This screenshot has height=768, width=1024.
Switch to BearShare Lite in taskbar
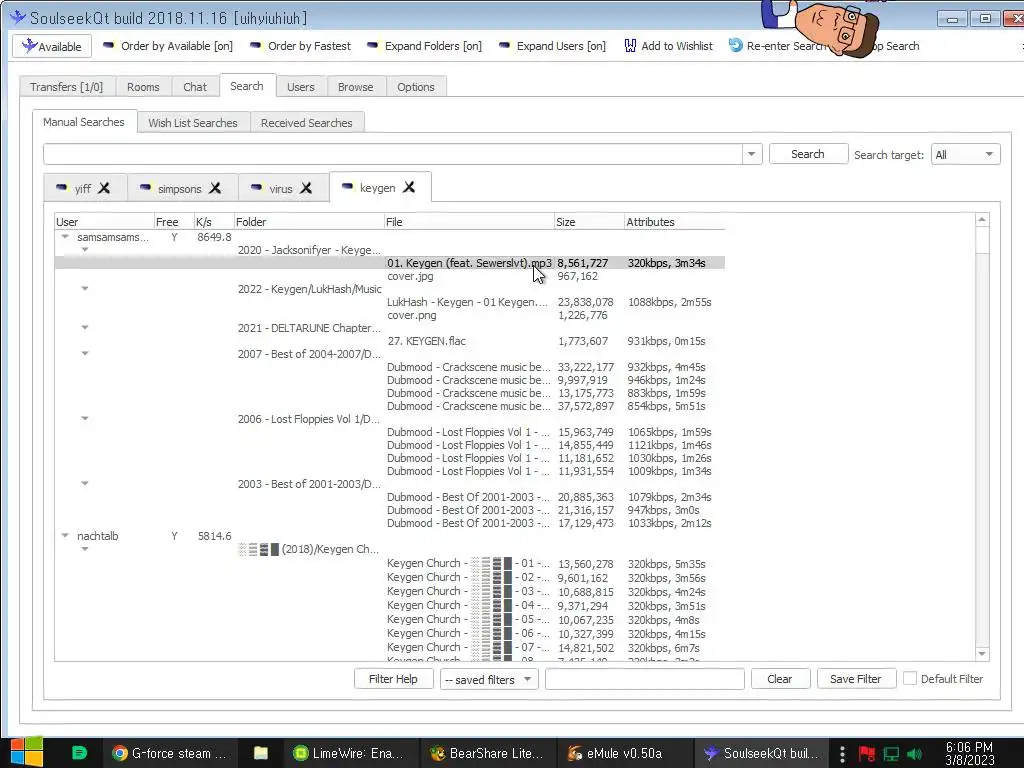487,753
